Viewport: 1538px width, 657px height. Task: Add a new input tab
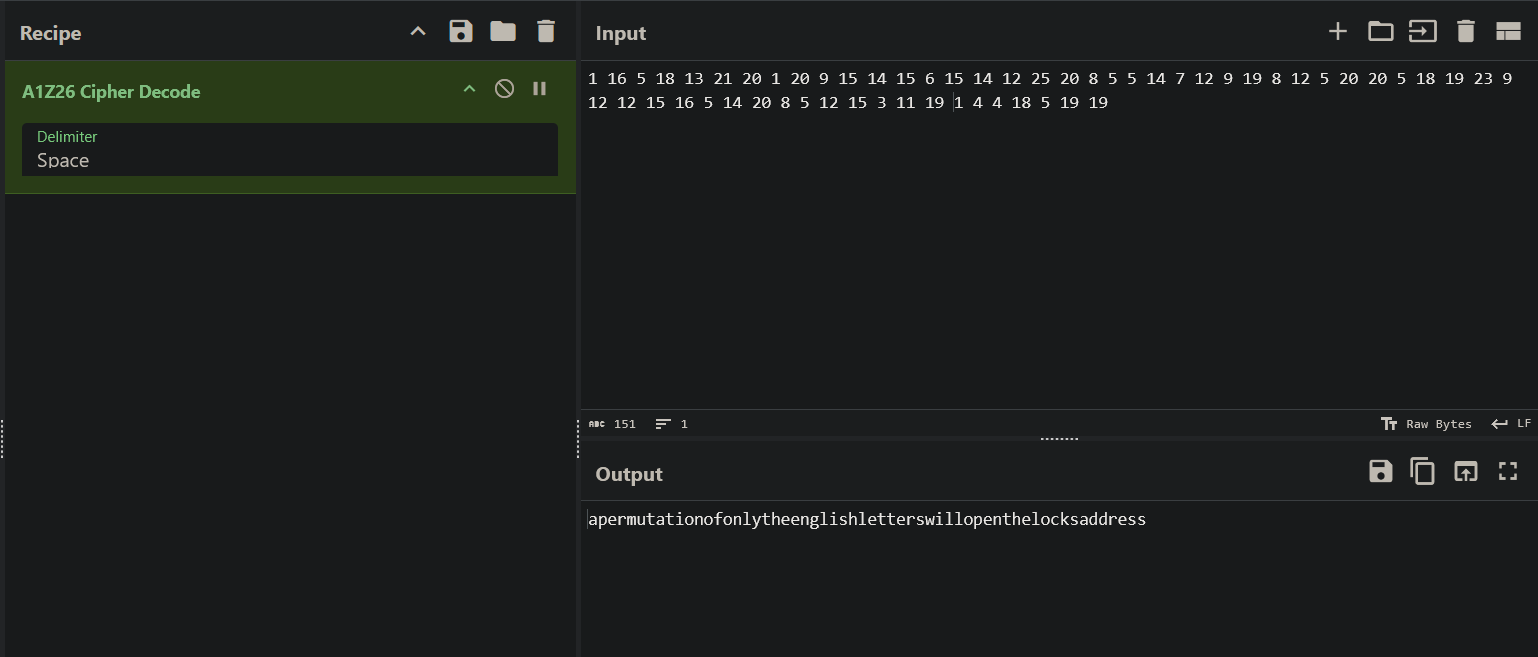[1337, 32]
